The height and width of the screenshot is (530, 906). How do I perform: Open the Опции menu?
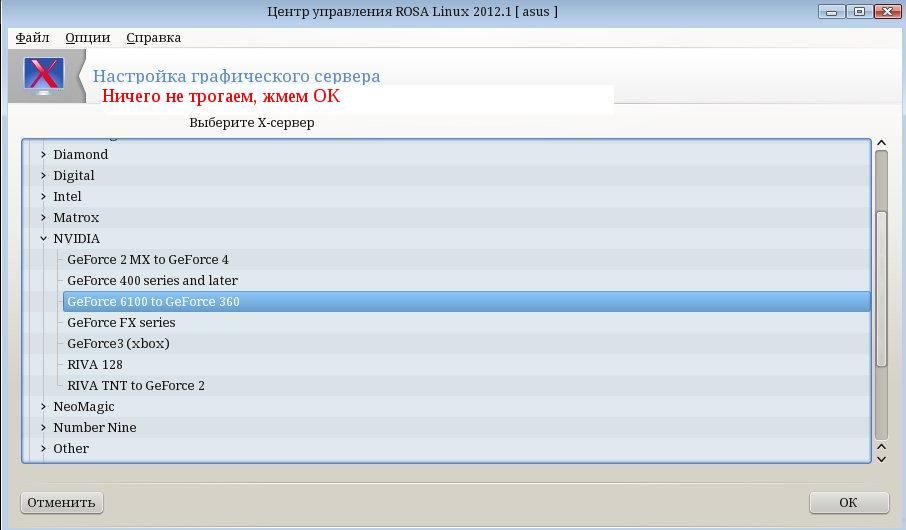pos(87,38)
